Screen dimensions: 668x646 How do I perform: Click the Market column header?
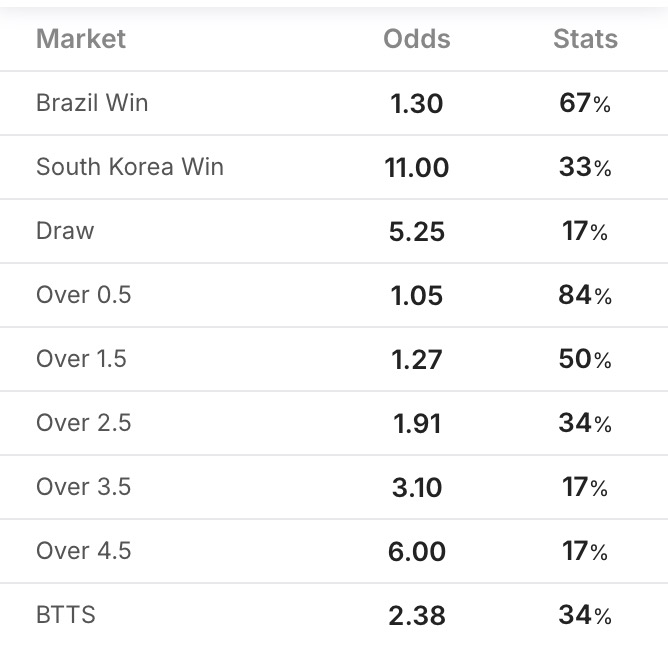tap(81, 39)
